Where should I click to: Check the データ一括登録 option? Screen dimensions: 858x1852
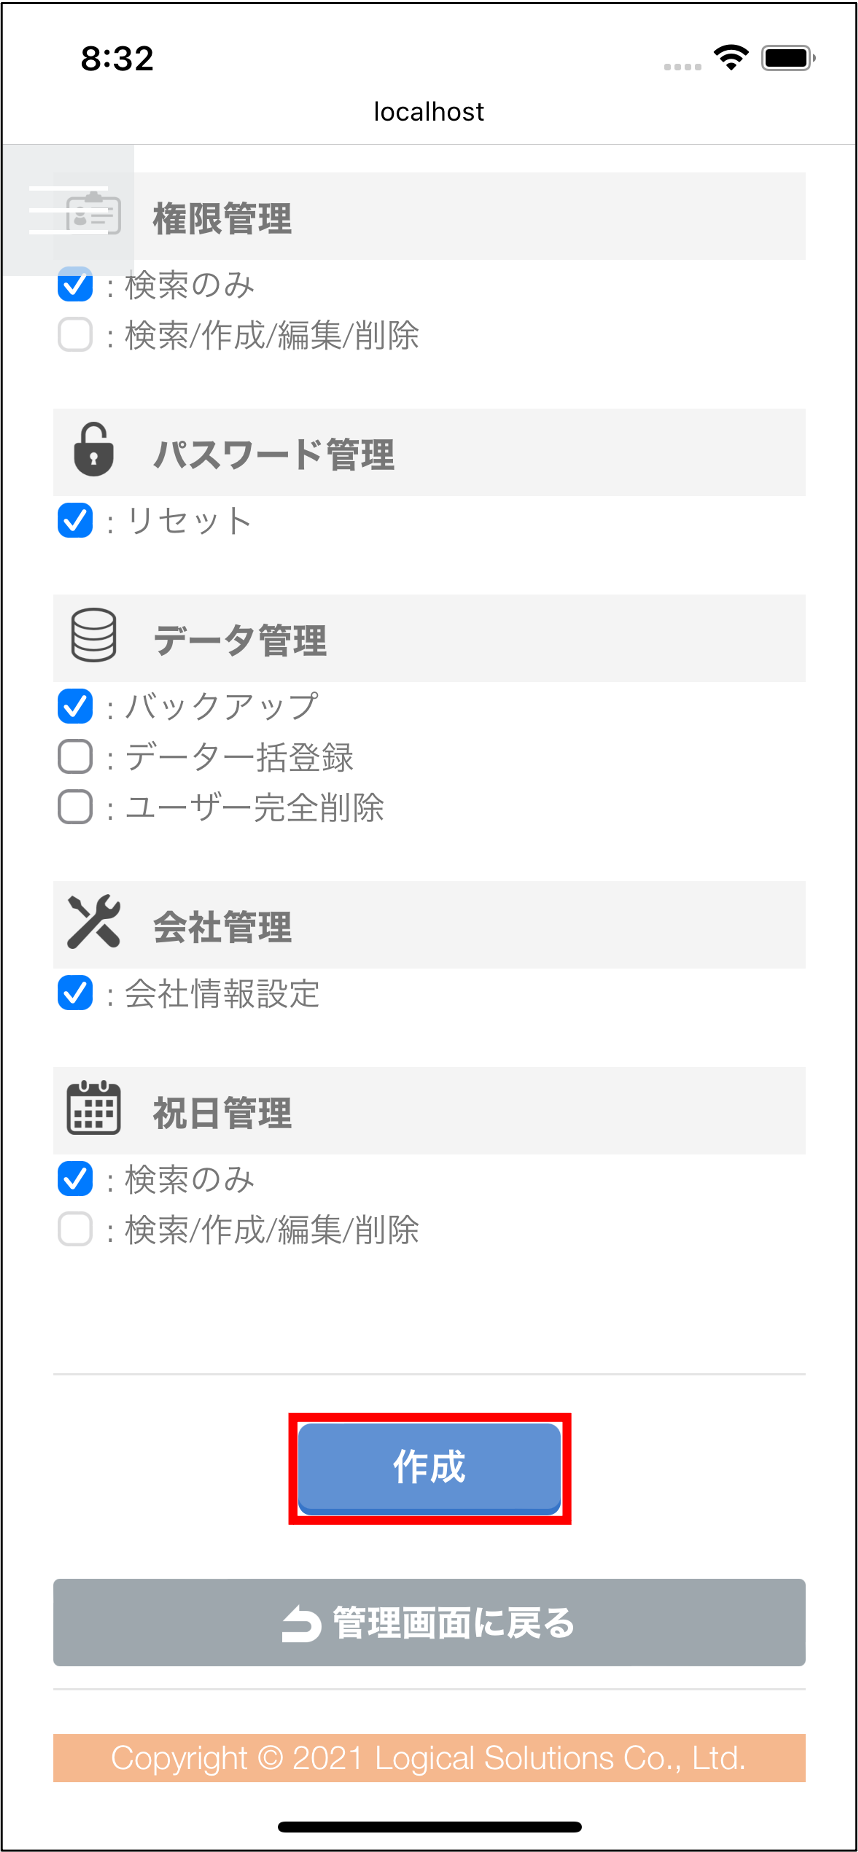click(76, 757)
